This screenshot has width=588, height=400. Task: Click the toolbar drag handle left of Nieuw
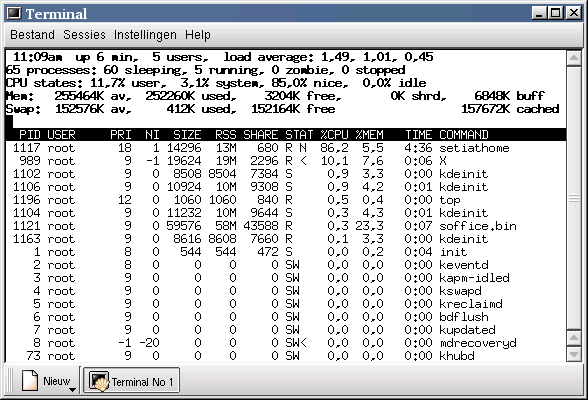10,381
